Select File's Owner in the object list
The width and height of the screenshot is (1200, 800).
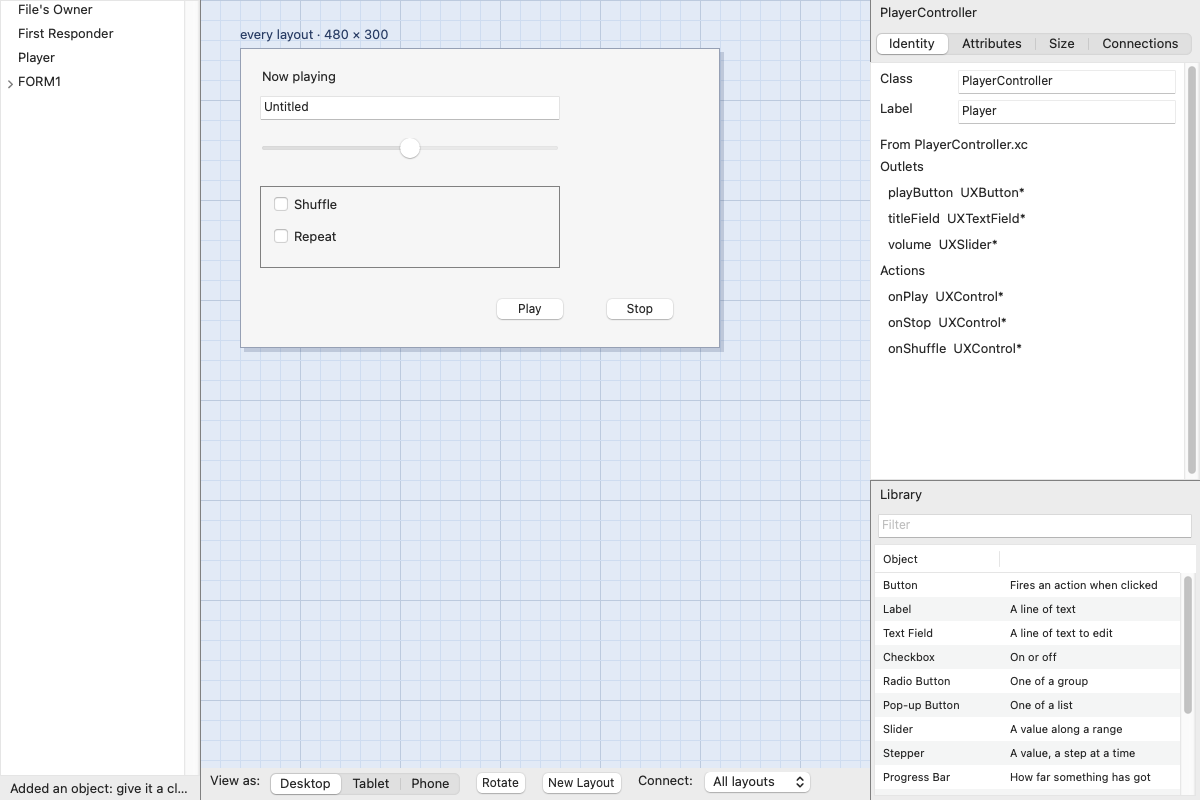55,10
